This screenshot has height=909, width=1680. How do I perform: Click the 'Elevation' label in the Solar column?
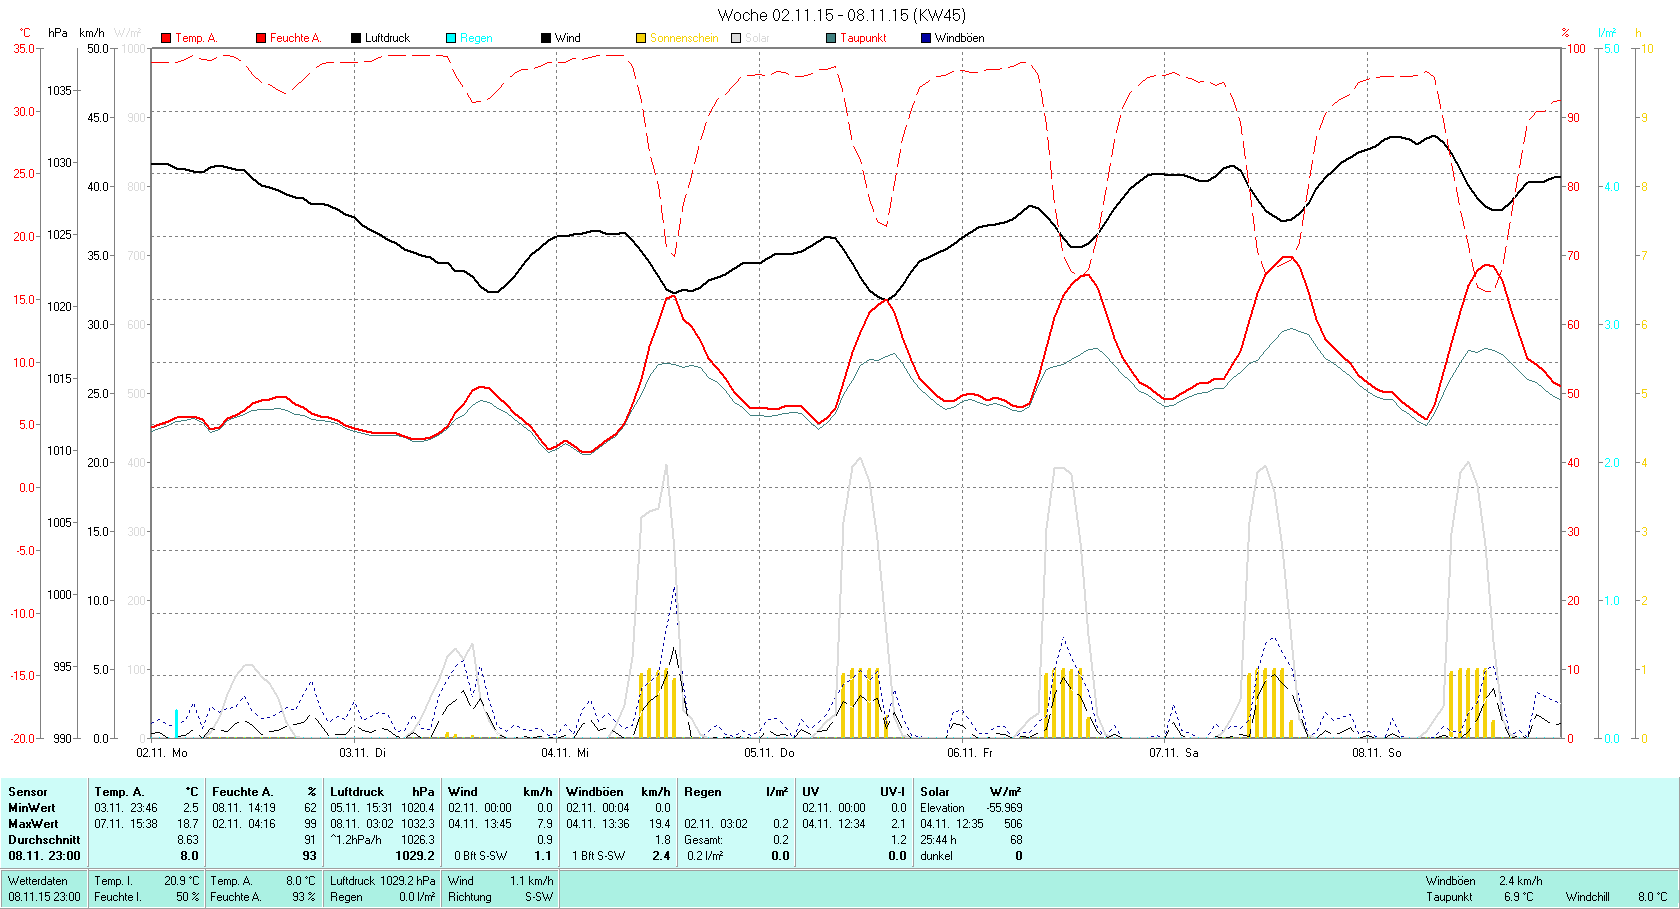pyautogui.click(x=943, y=808)
